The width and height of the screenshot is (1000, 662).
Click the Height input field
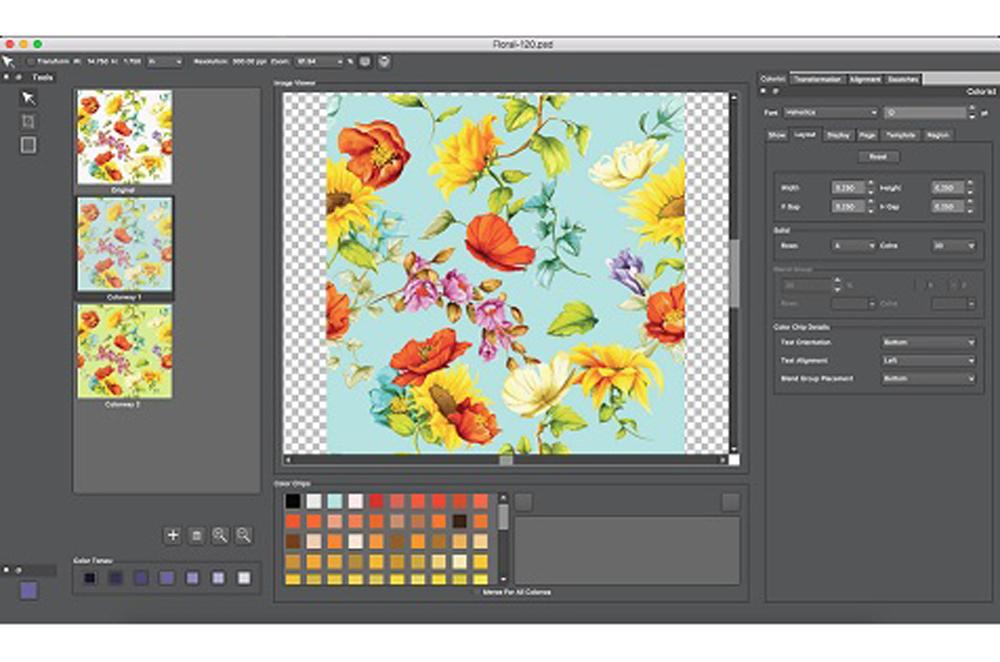[947, 188]
